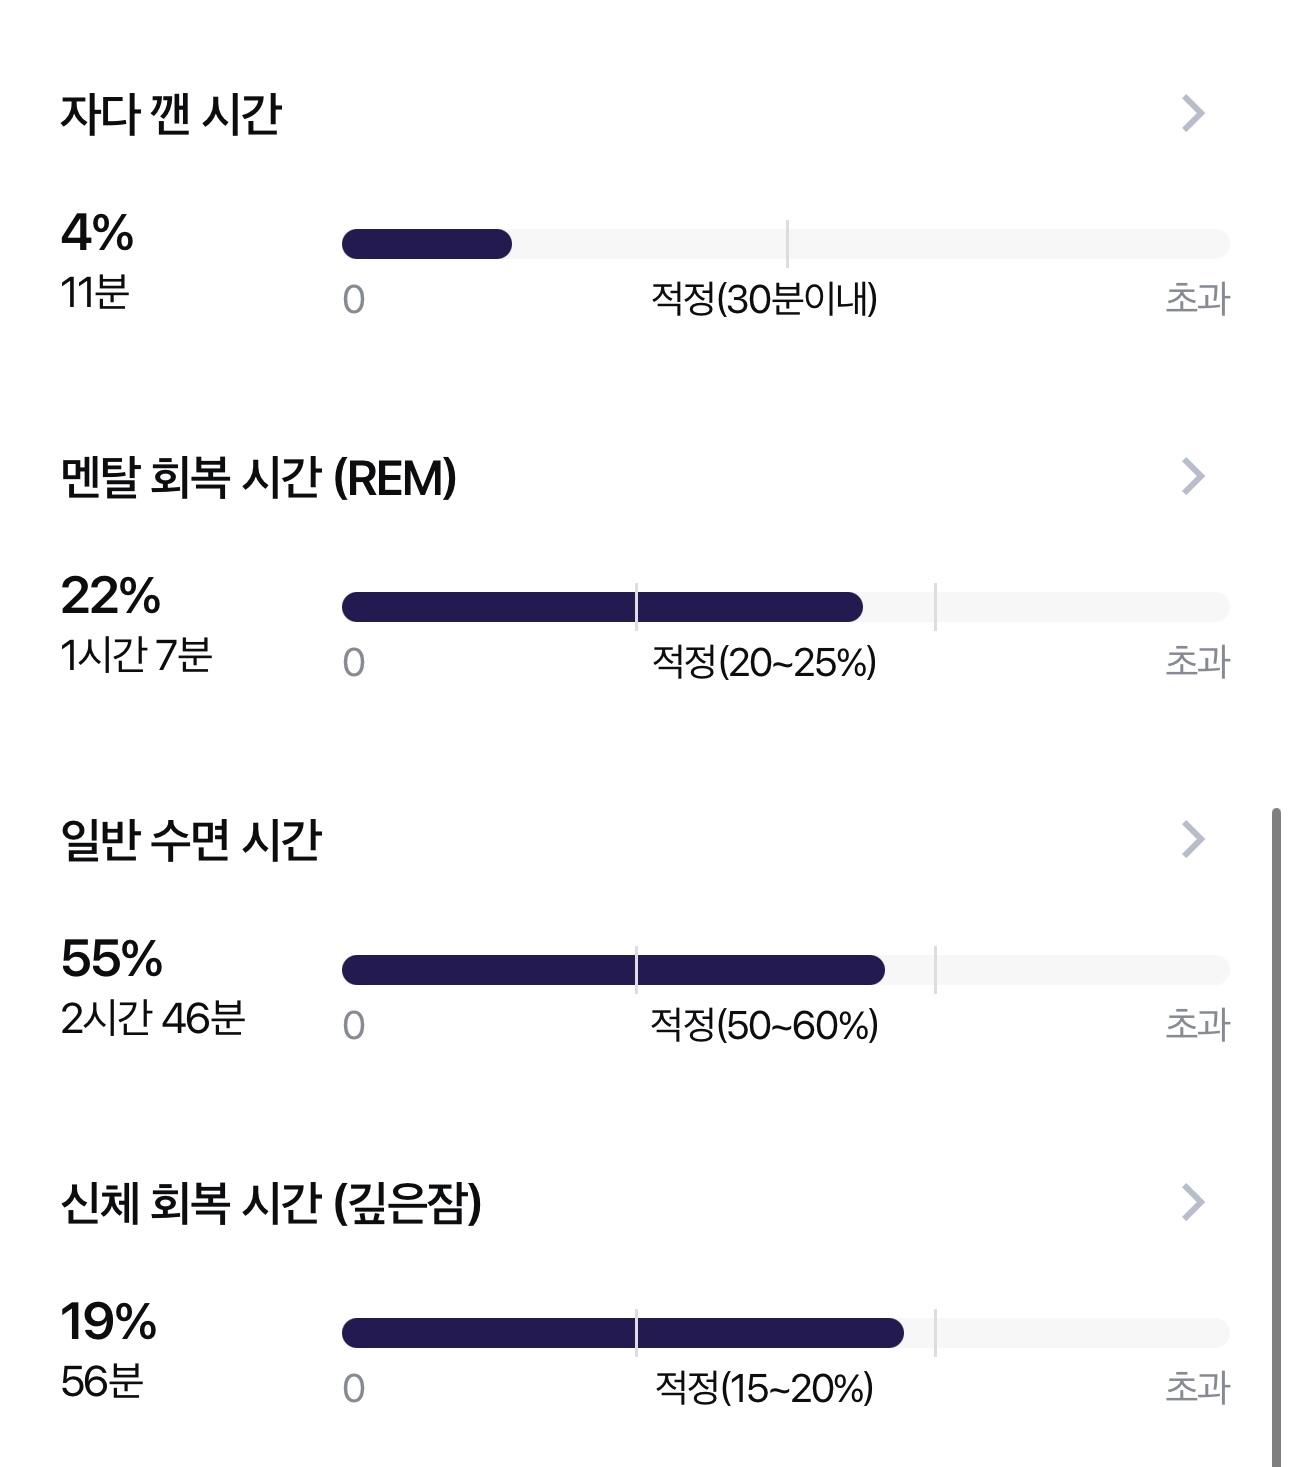This screenshot has width=1290, height=1467.
Task: Tap the 4% awake percentage value
Action: 97,233
